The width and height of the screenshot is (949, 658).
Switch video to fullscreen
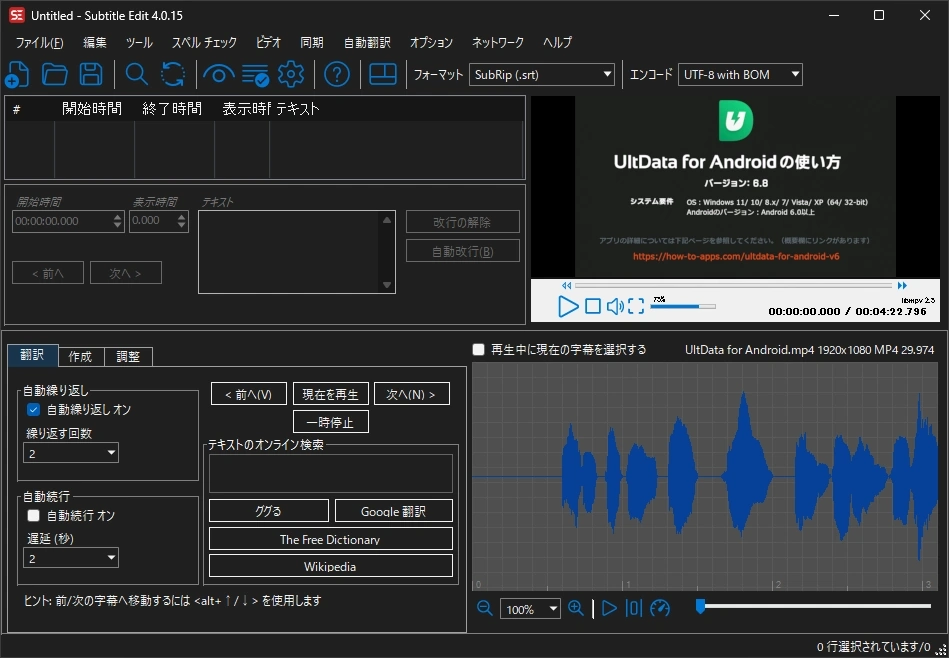coord(636,306)
